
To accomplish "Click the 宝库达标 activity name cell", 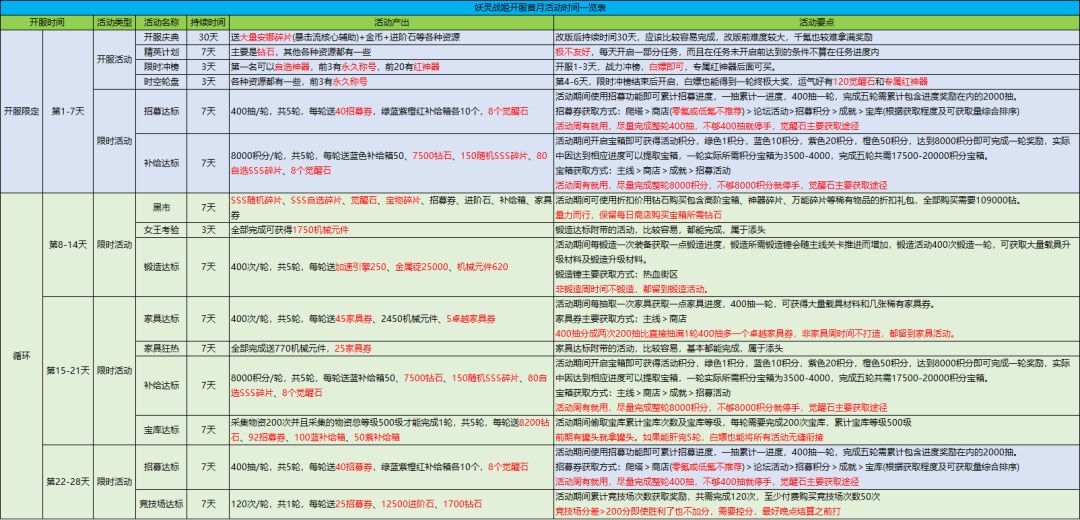I will coord(161,430).
